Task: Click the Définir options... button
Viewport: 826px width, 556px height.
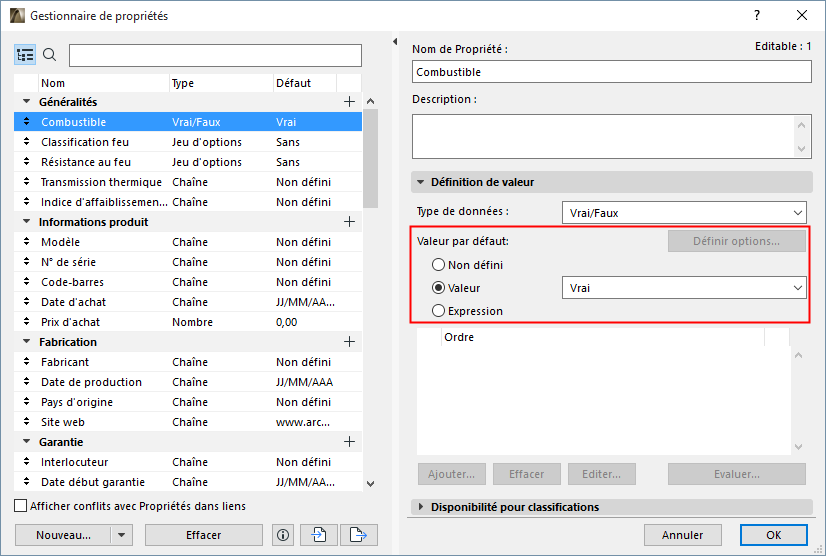Action: pyautogui.click(x=736, y=241)
